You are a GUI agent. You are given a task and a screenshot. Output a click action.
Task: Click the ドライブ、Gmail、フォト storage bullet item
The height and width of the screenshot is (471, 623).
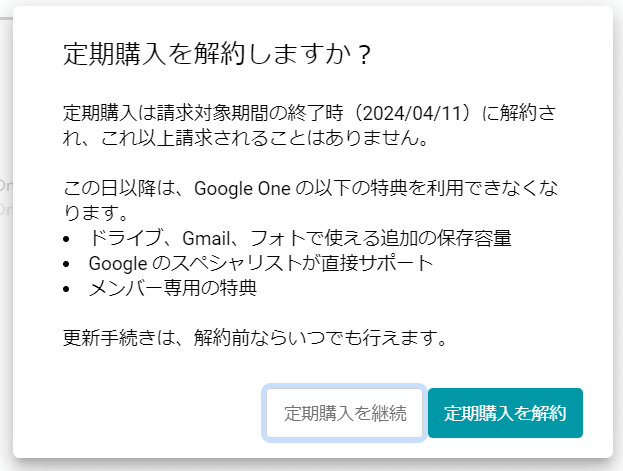tap(300, 238)
